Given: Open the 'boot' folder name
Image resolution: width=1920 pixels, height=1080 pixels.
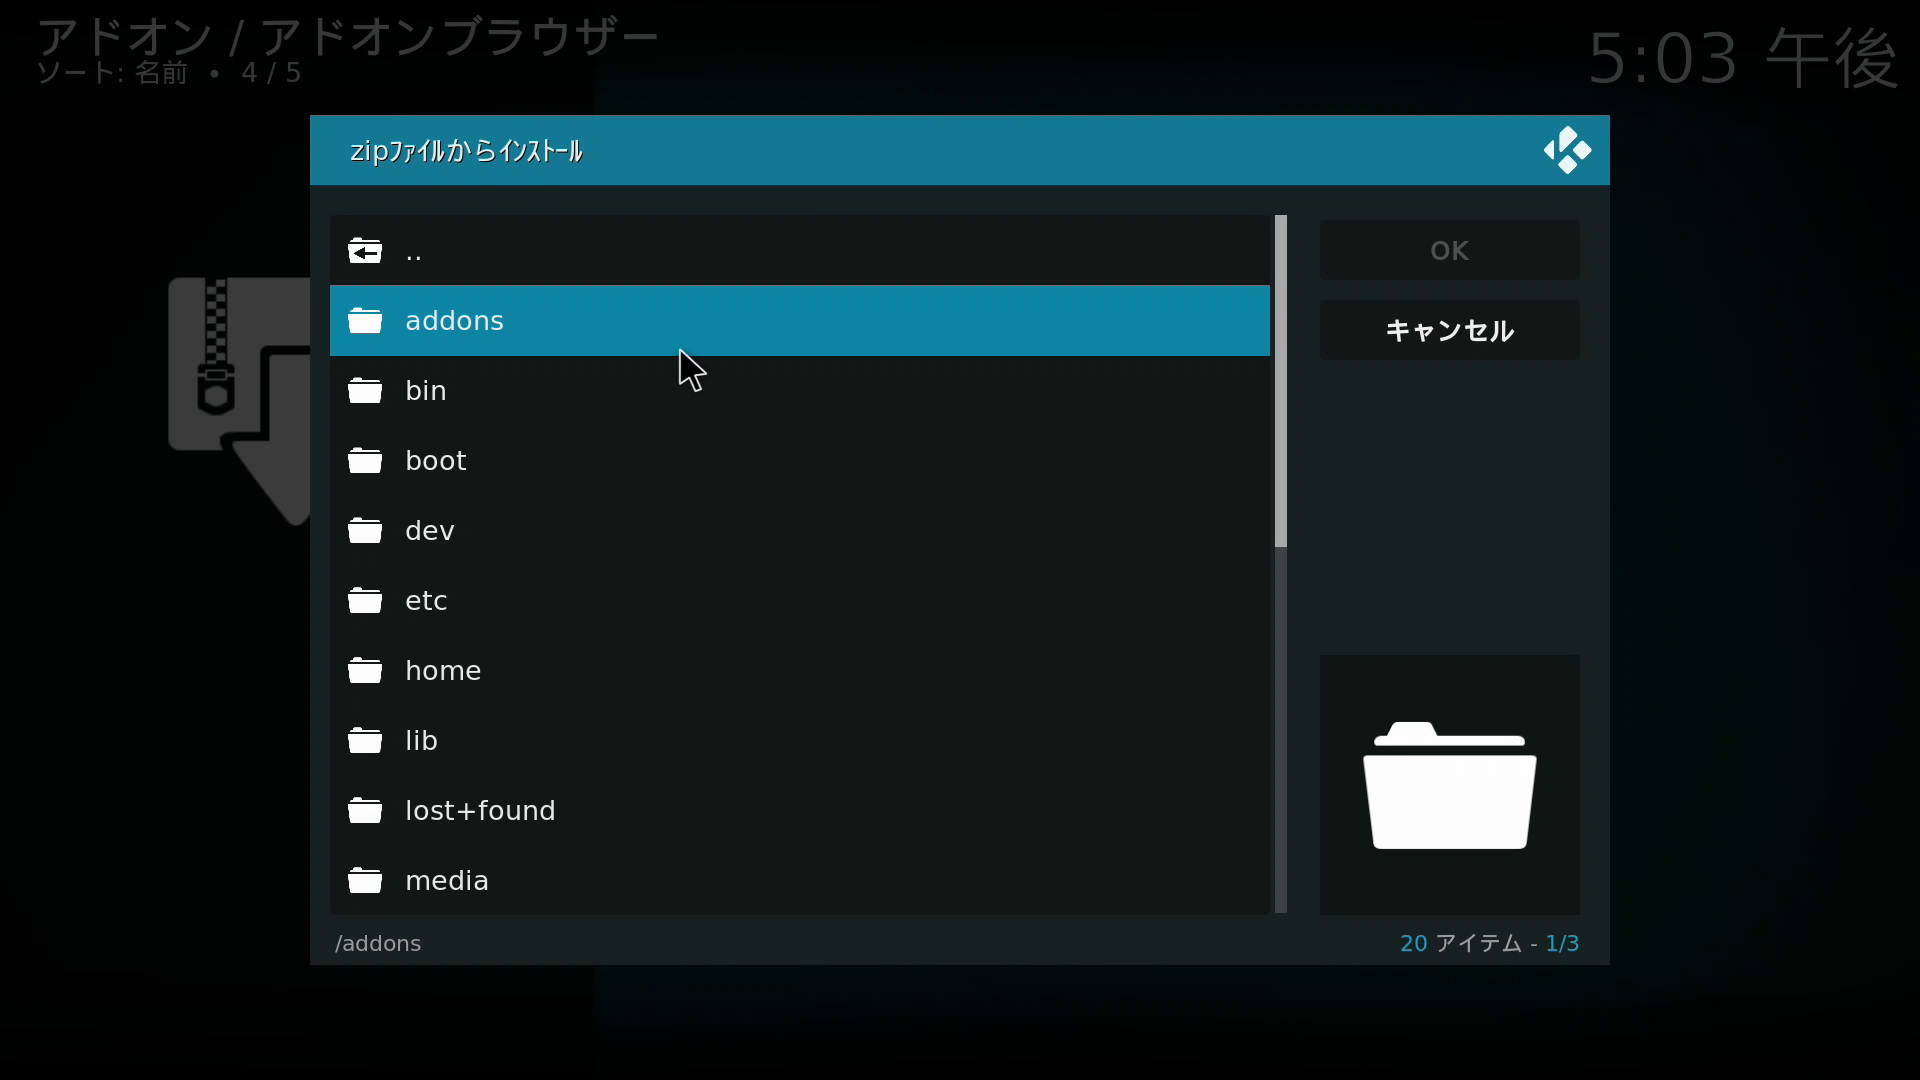Looking at the screenshot, I should 436,461.
